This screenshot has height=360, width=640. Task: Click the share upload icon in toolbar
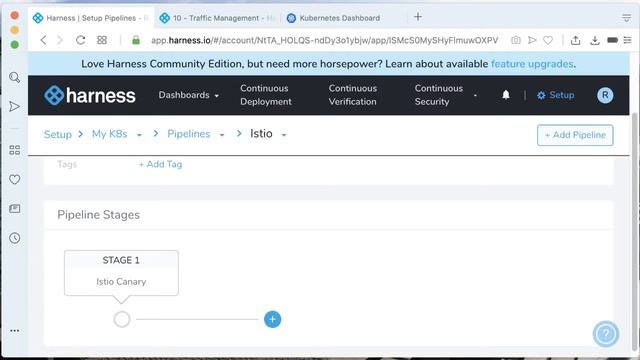(576, 40)
